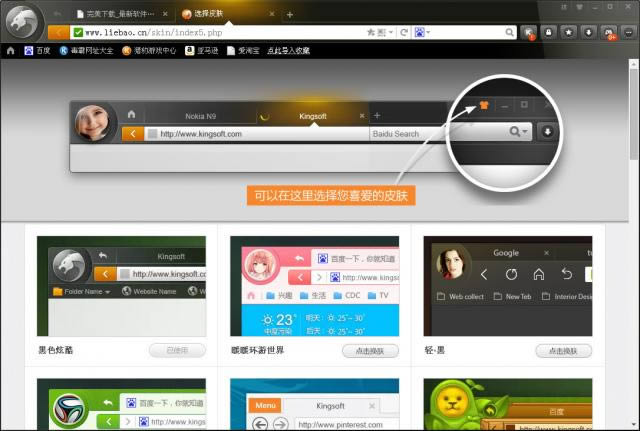Image resolution: width=640 pixels, height=431 pixels.
Task: Select the 暖暖环游世界 skin preview thumbnail
Action: (315, 286)
